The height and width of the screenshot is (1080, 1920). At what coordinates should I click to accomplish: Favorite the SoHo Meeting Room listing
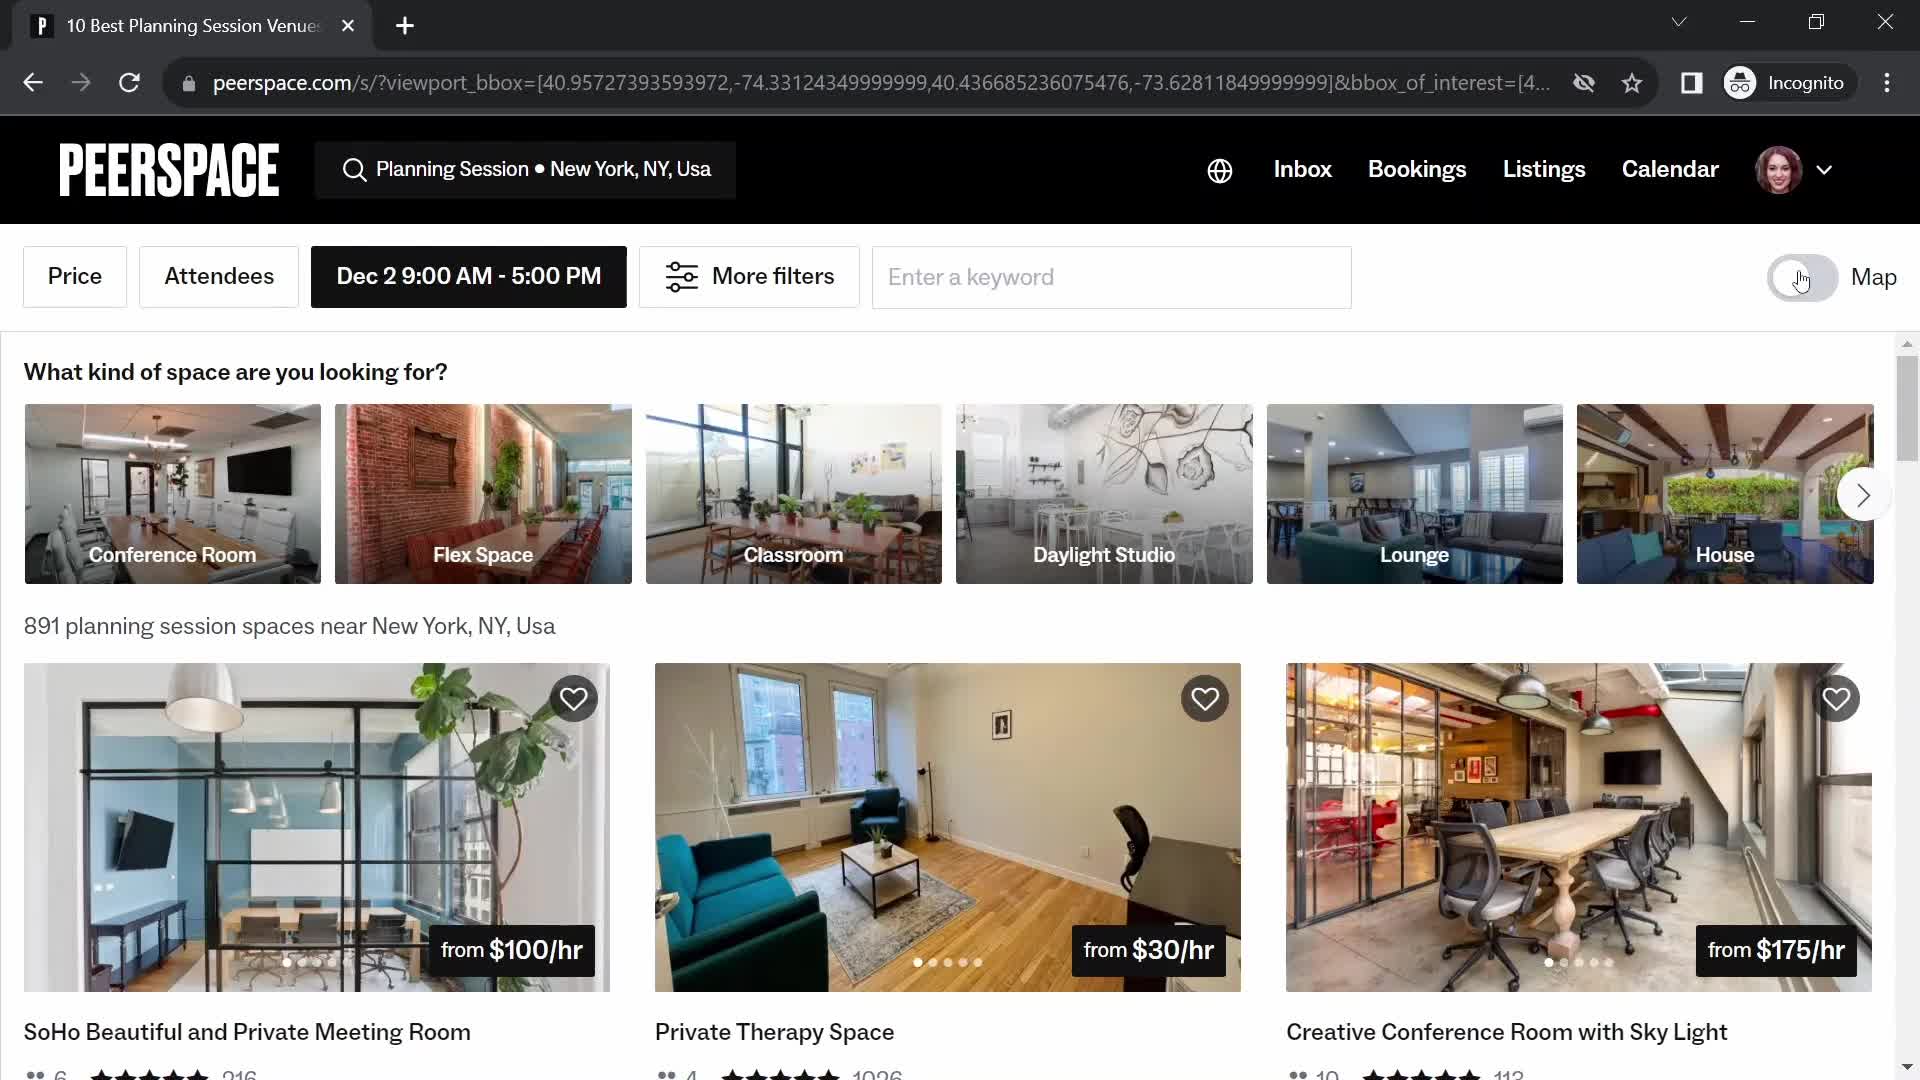pos(574,699)
